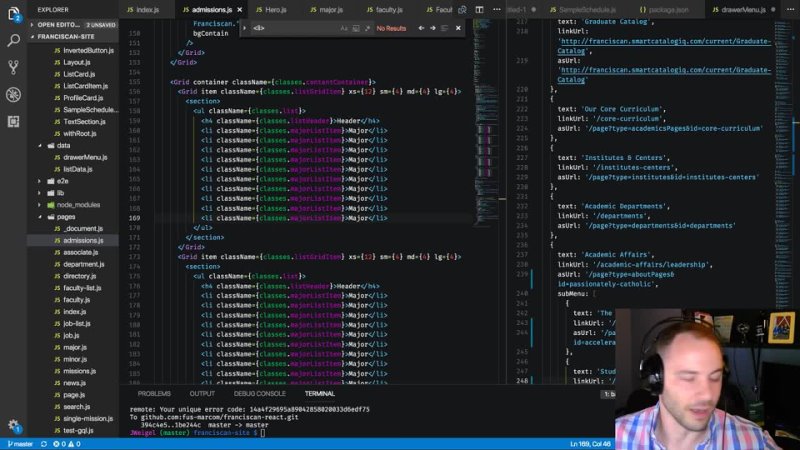800x450 pixels.
Task: Close the find widget
Action: pyautogui.click(x=458, y=28)
